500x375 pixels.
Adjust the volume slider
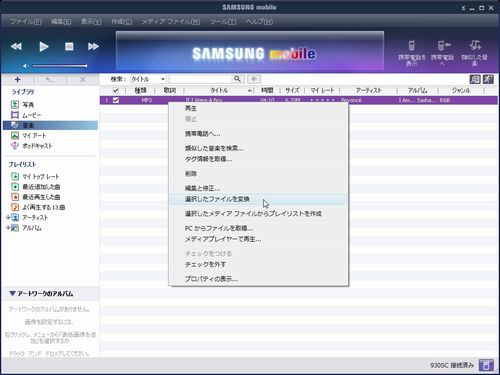point(60,66)
